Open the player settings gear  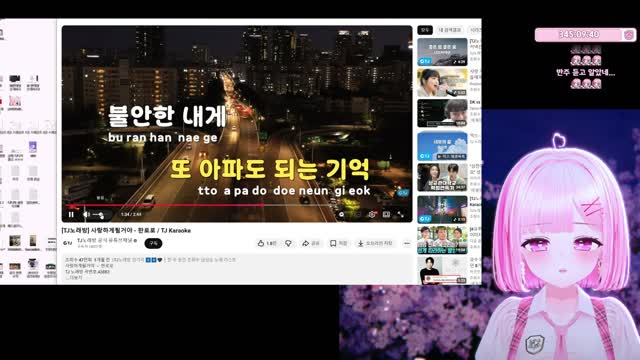(371, 214)
